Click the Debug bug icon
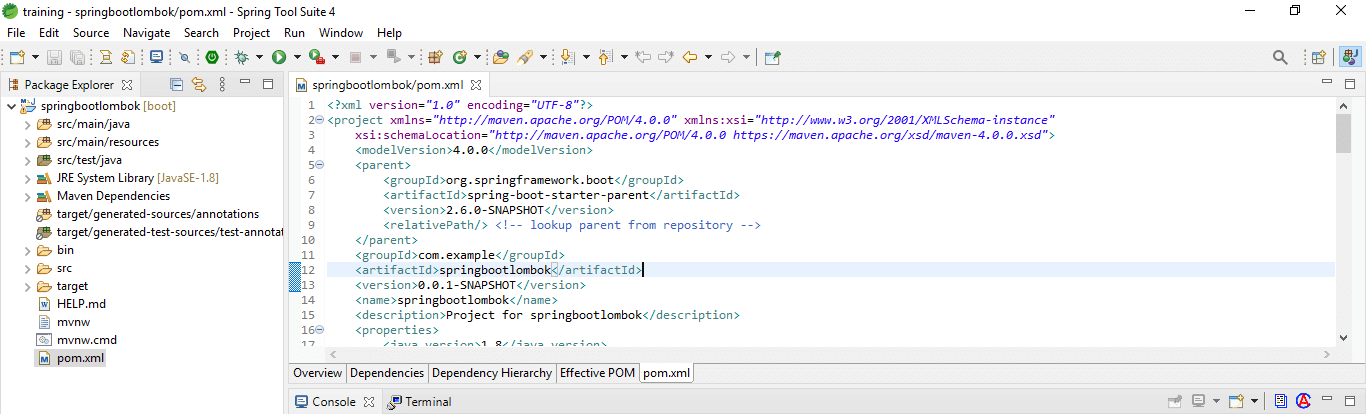Image resolution: width=1366 pixels, height=414 pixels. tap(242, 58)
